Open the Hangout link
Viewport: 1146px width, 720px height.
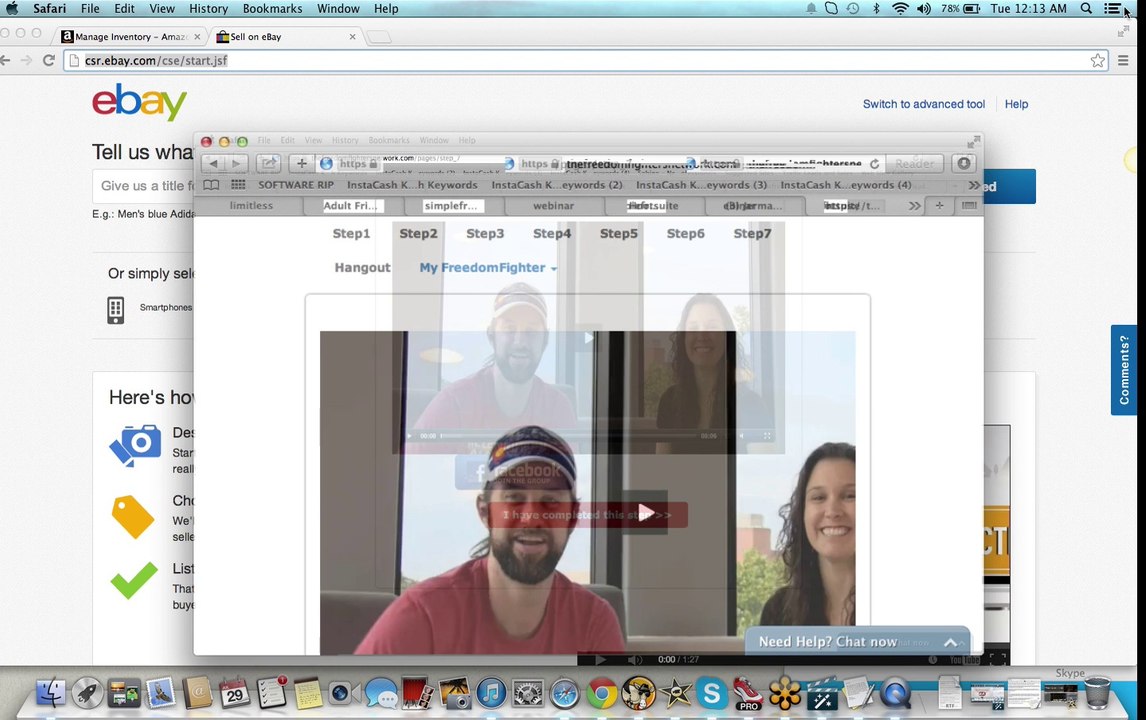pyautogui.click(x=363, y=268)
